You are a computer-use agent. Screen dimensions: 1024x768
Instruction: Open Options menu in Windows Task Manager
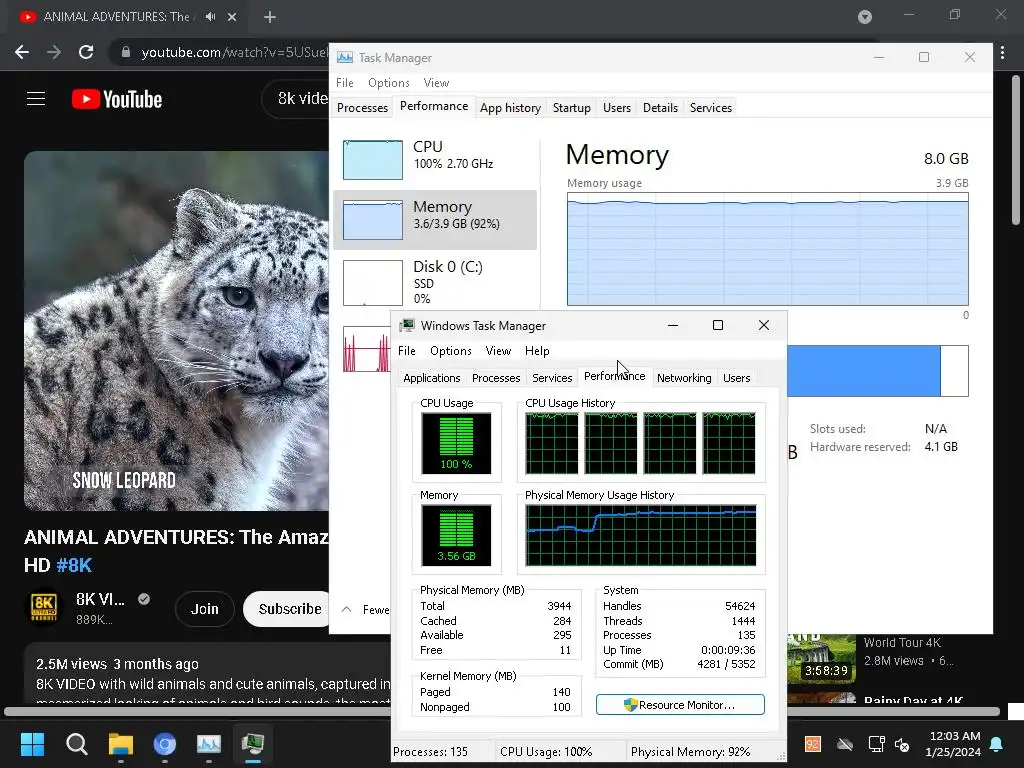click(x=451, y=351)
